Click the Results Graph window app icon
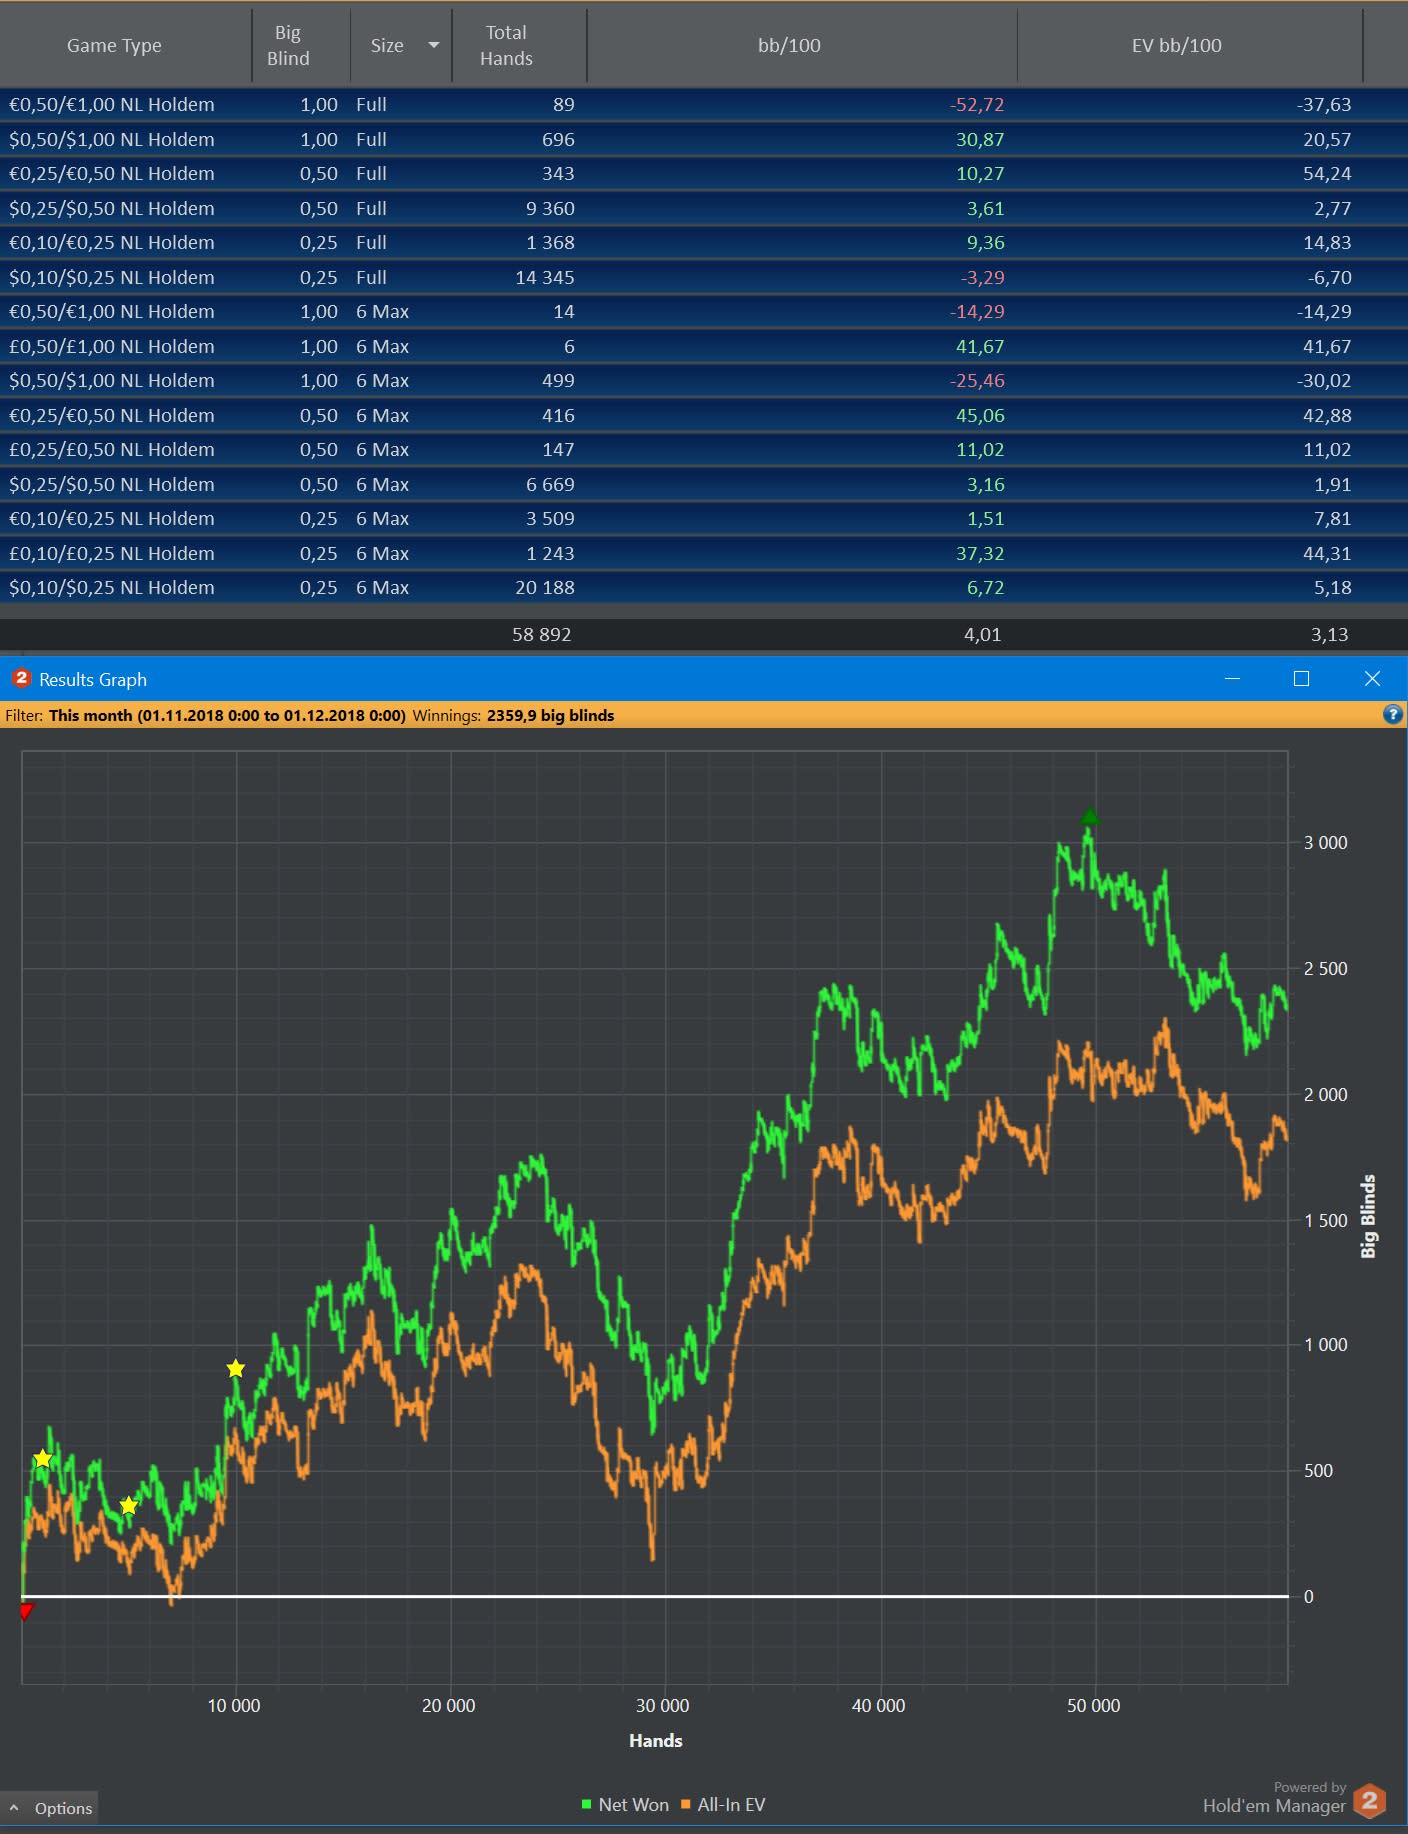The height and width of the screenshot is (1834, 1408). click(21, 678)
